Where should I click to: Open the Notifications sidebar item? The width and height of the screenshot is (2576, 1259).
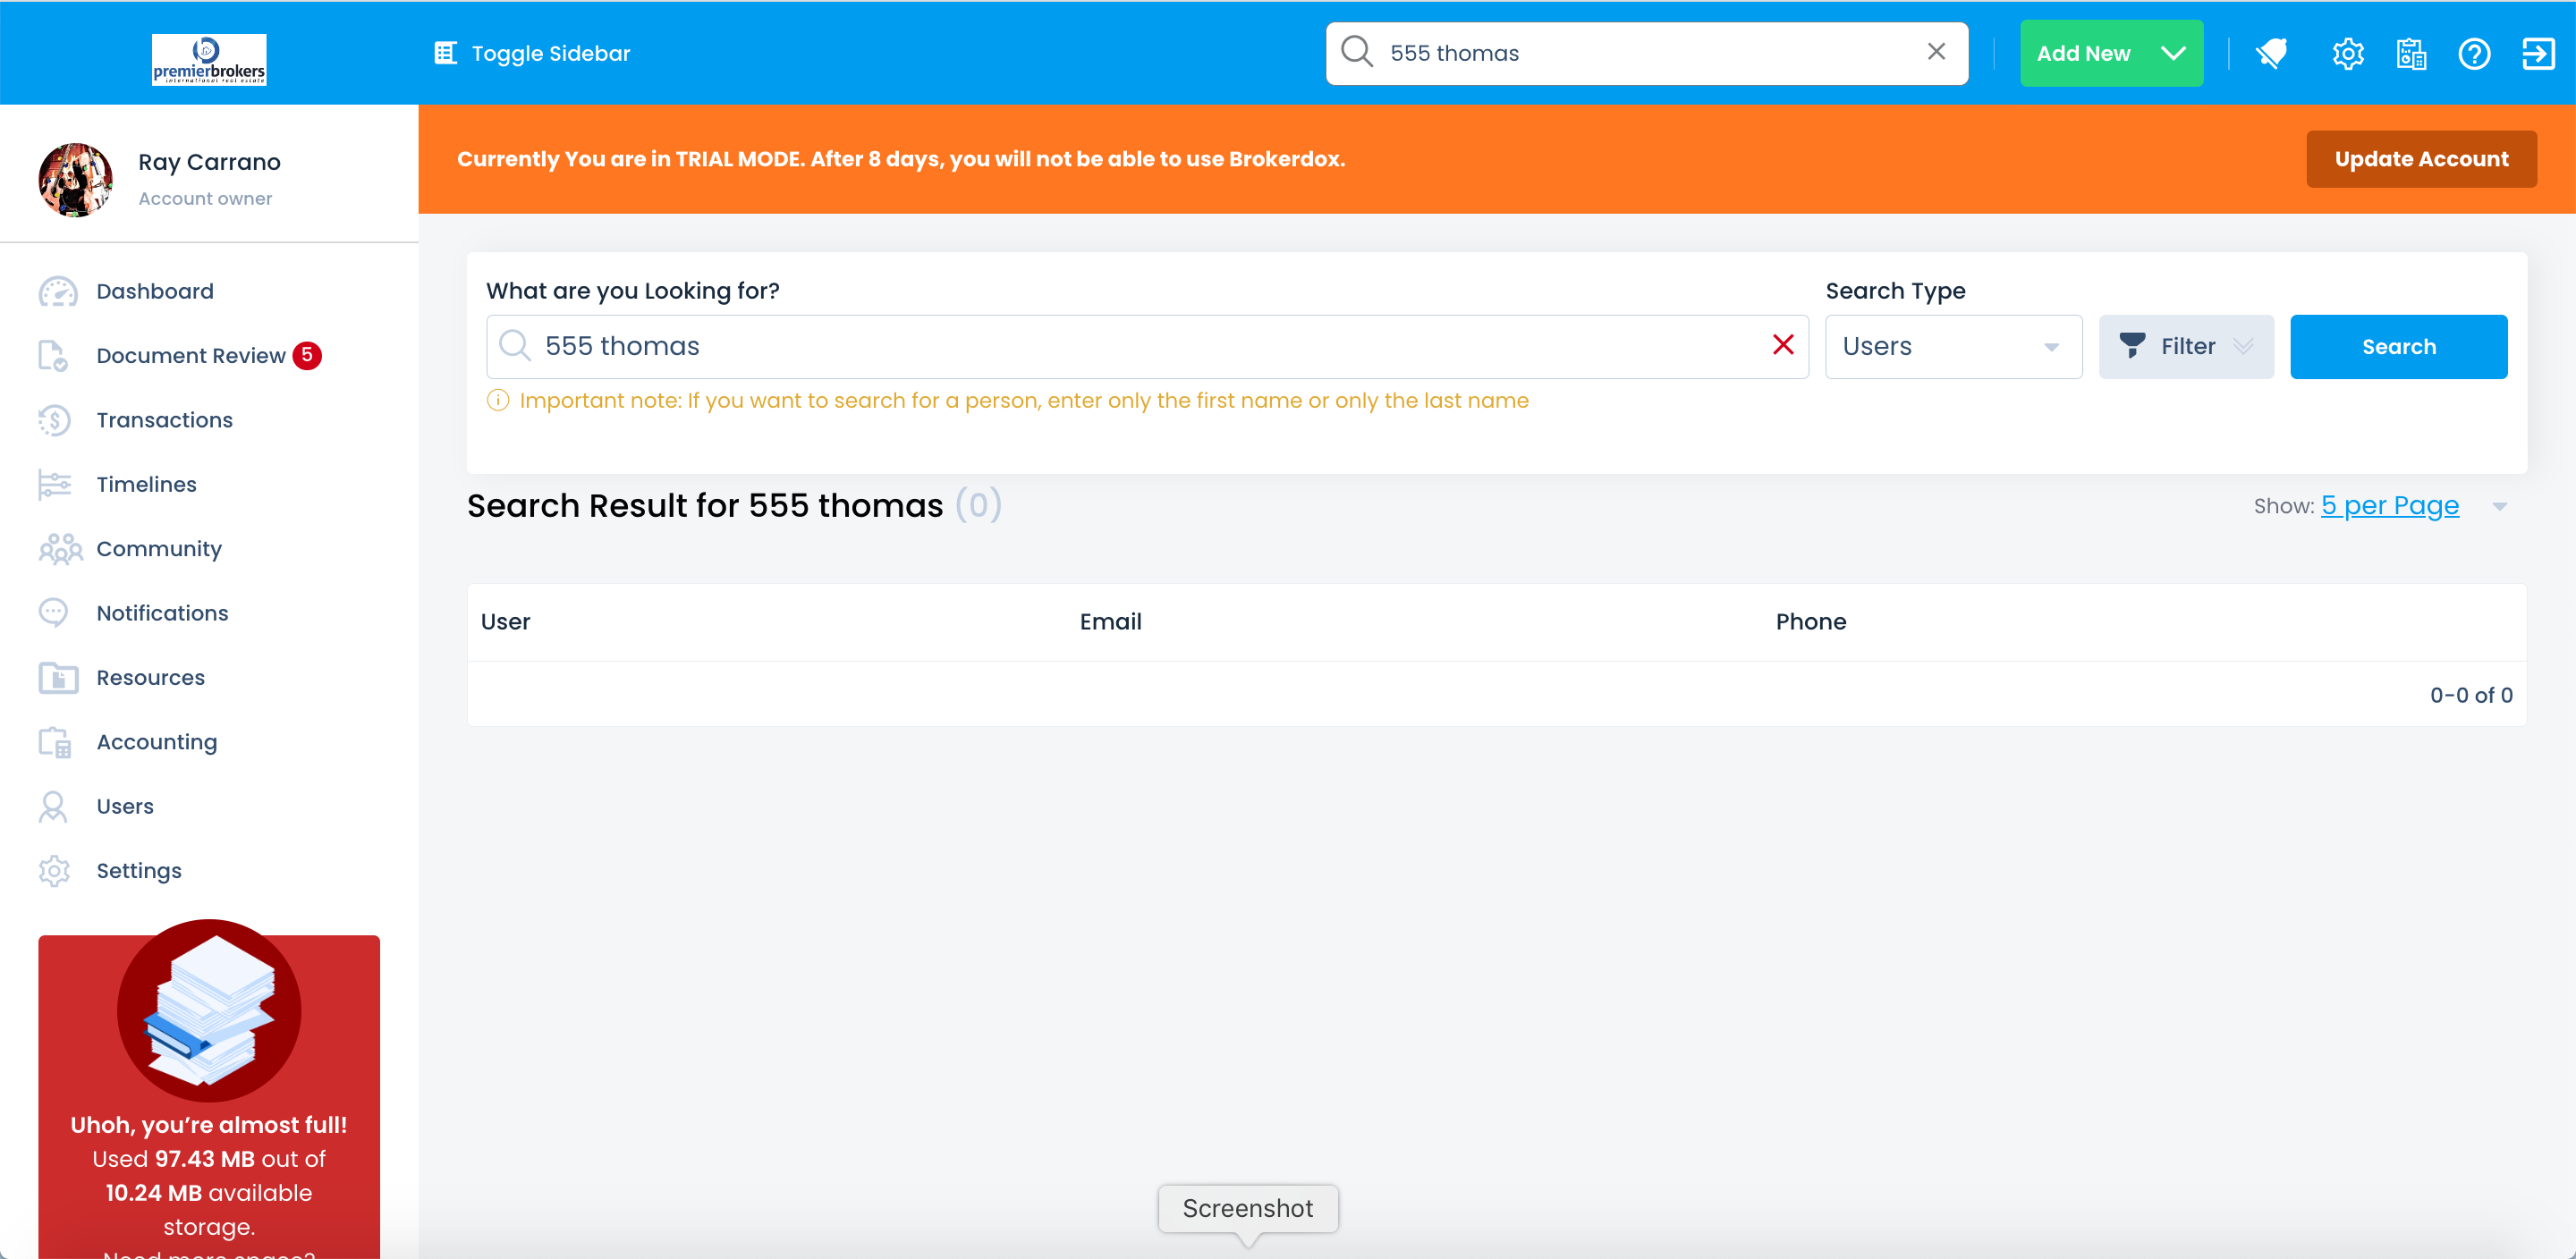pyautogui.click(x=163, y=613)
